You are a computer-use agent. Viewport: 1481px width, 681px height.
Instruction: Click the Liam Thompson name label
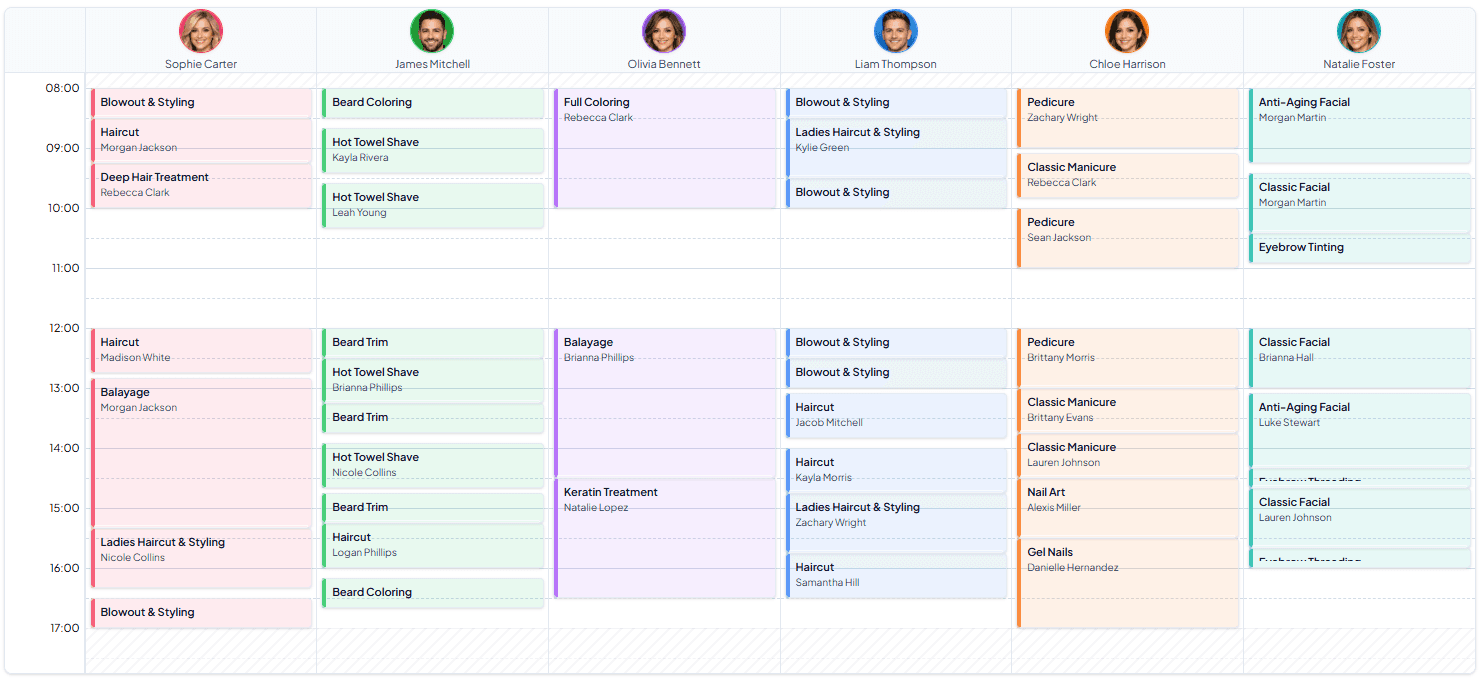pyautogui.click(x=895, y=63)
